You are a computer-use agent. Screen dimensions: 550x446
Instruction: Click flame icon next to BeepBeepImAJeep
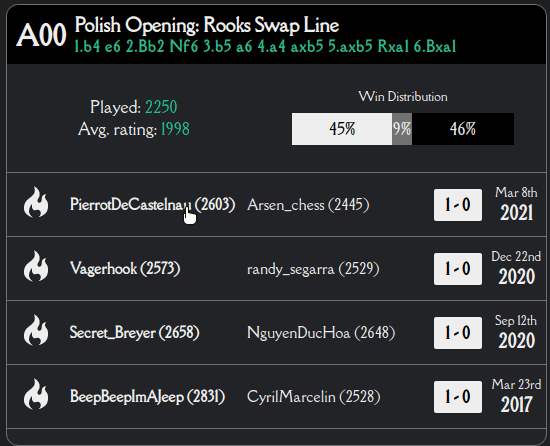point(36,394)
